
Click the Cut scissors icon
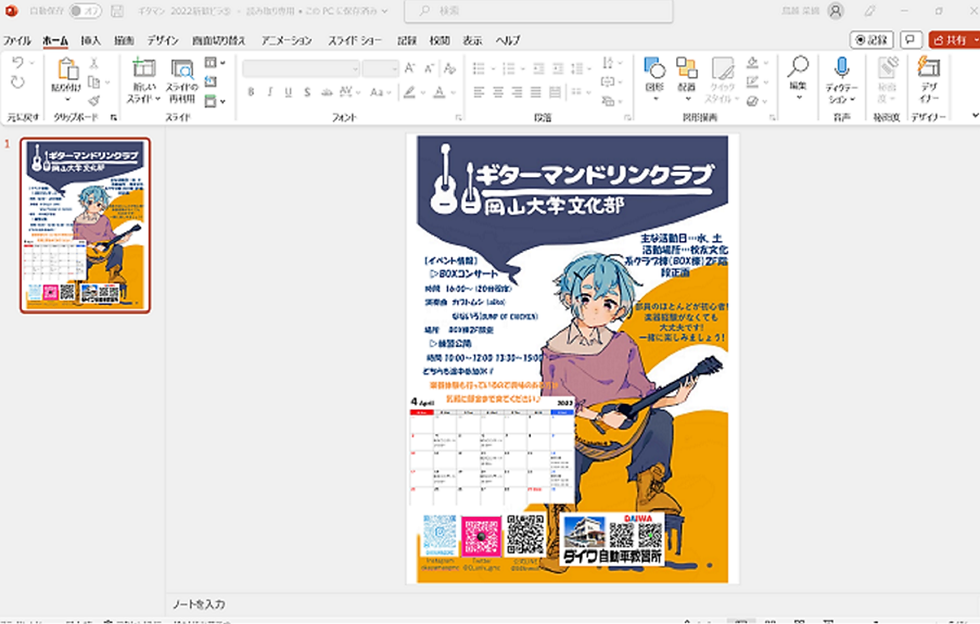(94, 63)
